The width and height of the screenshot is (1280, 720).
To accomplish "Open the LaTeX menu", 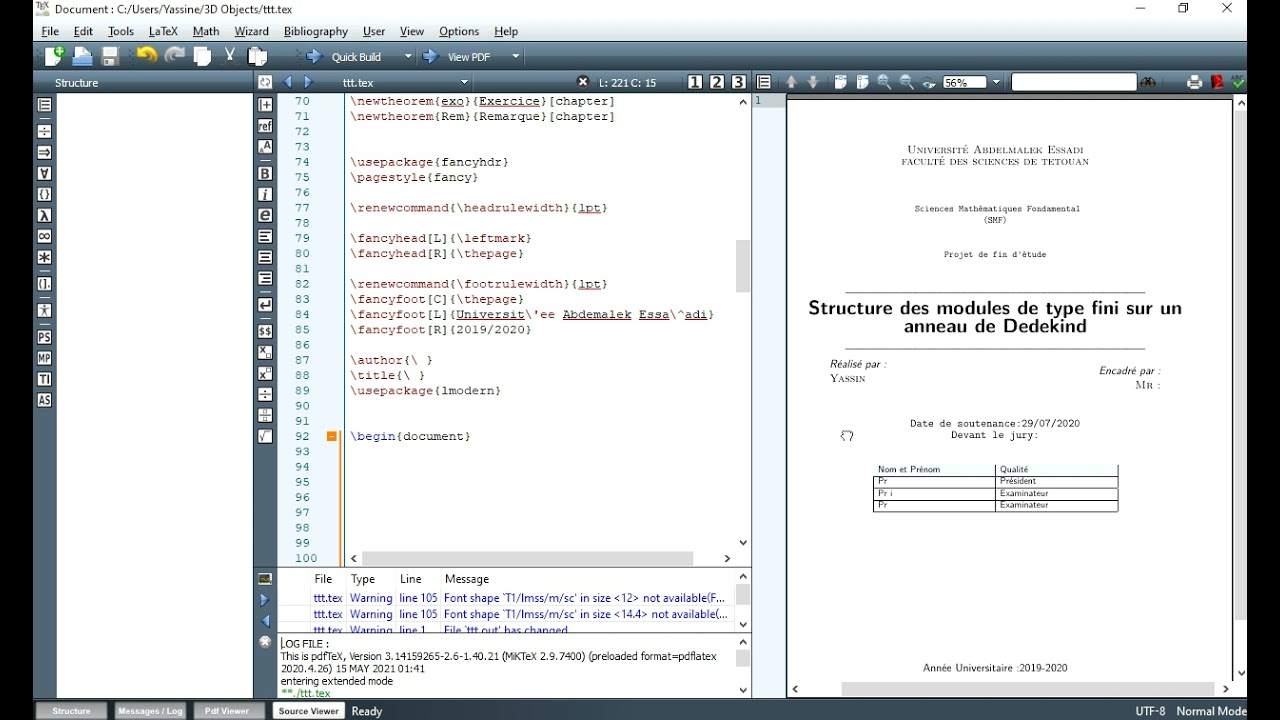I will [163, 31].
